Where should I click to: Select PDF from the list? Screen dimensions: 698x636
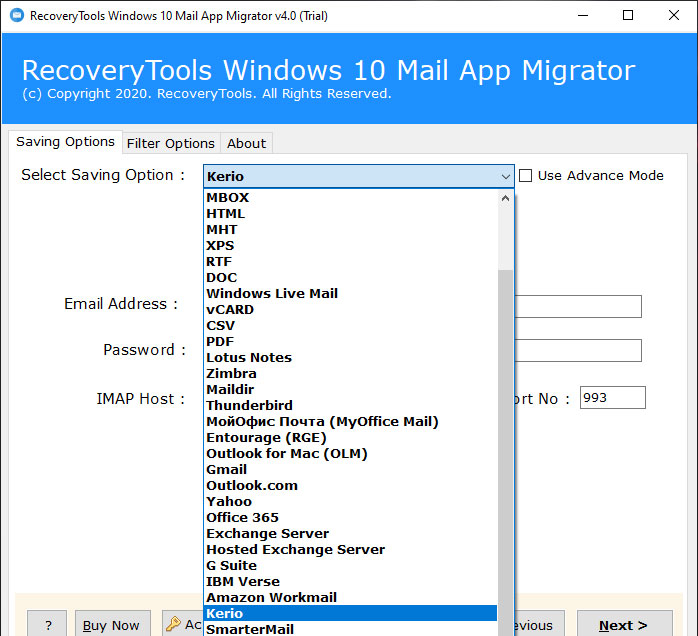tap(351, 342)
